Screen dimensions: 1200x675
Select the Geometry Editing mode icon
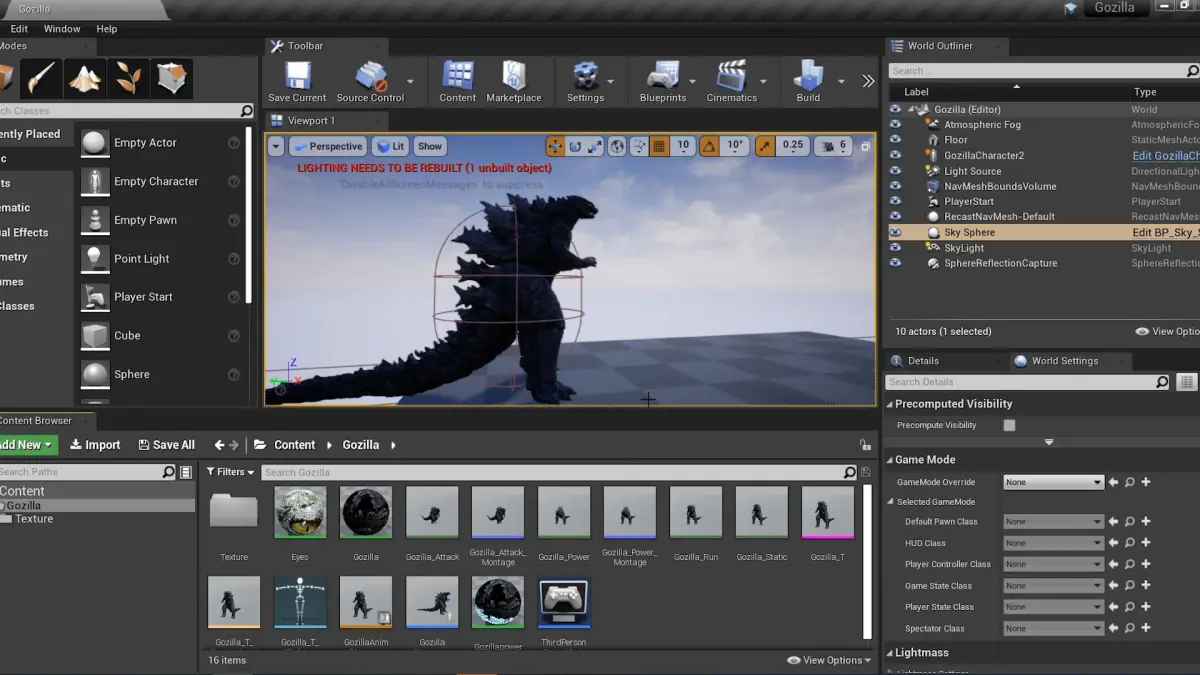(x=172, y=78)
